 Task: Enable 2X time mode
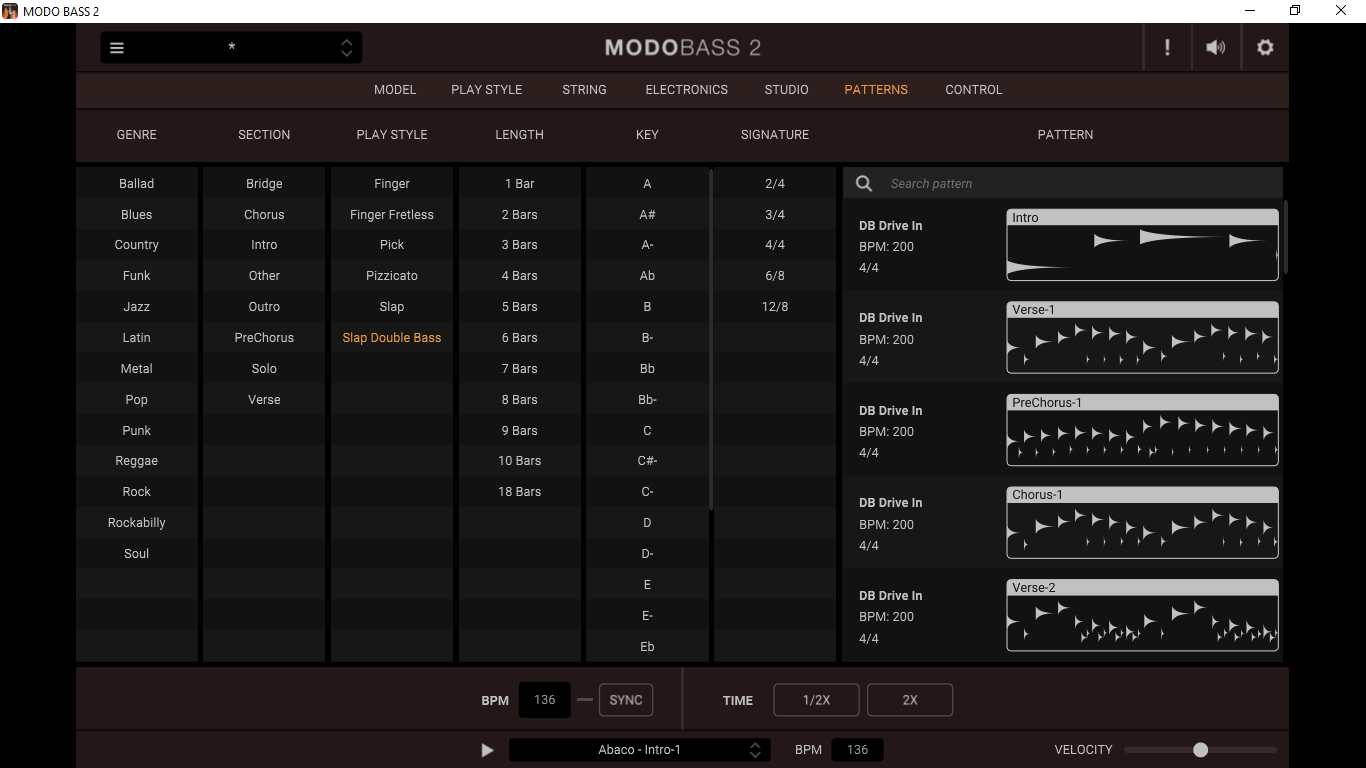coord(910,700)
